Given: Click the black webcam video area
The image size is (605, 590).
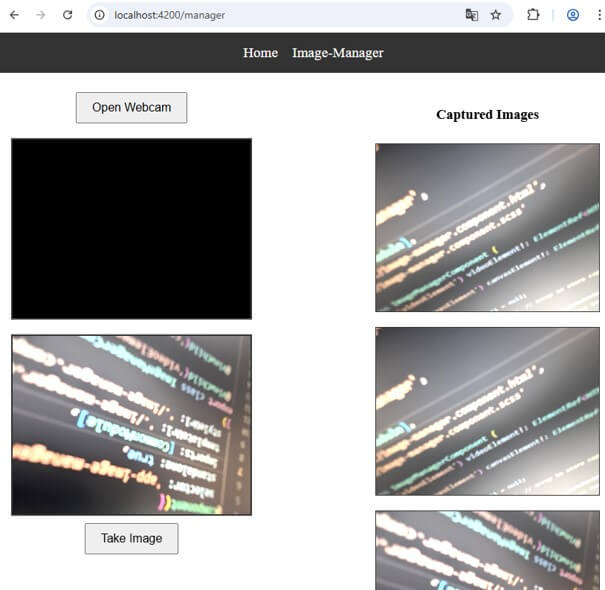Looking at the screenshot, I should tap(132, 229).
